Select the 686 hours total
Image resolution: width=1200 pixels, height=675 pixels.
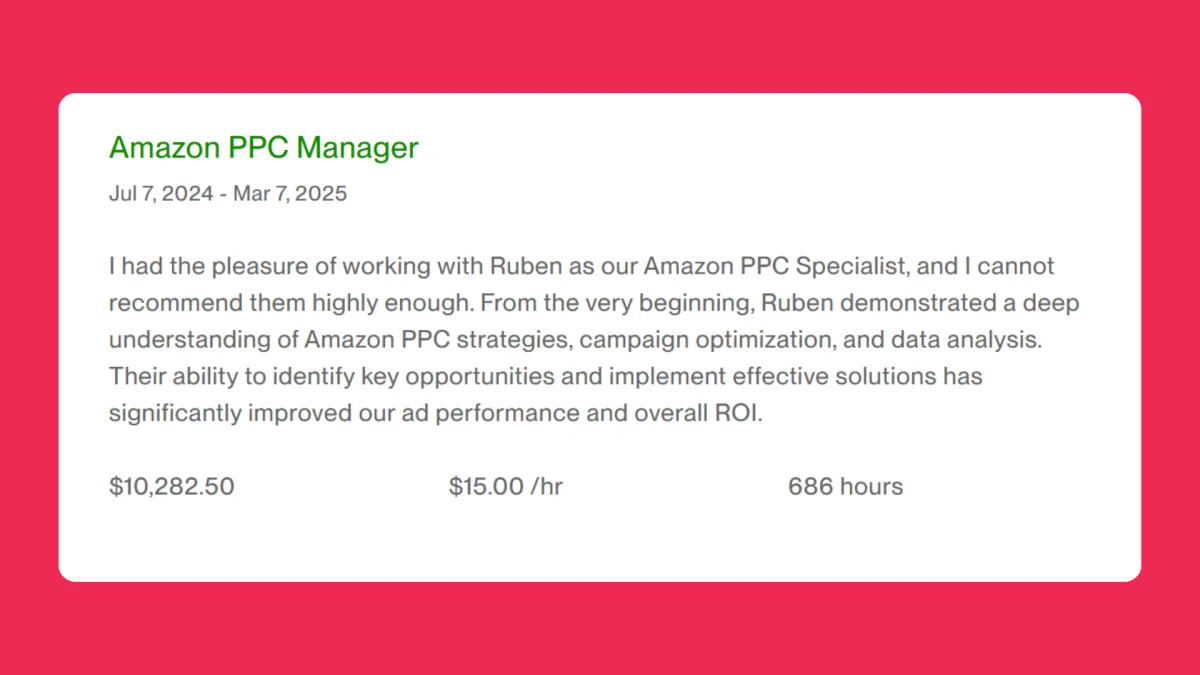pyautogui.click(x=845, y=487)
